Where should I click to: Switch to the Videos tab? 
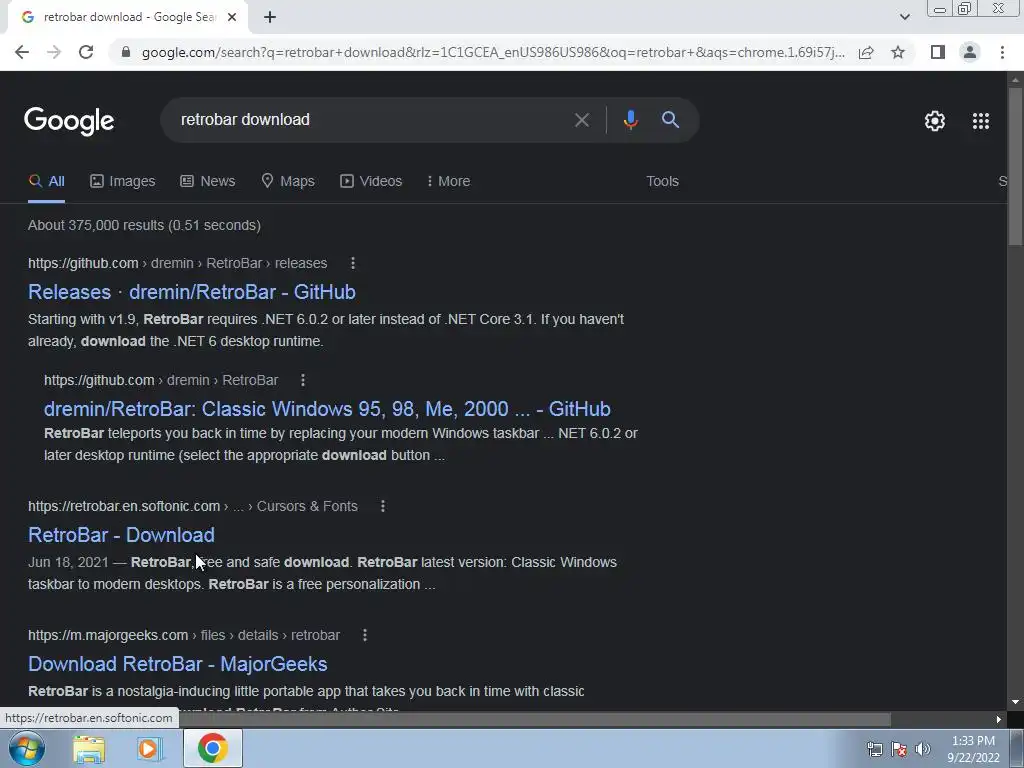[x=371, y=181]
